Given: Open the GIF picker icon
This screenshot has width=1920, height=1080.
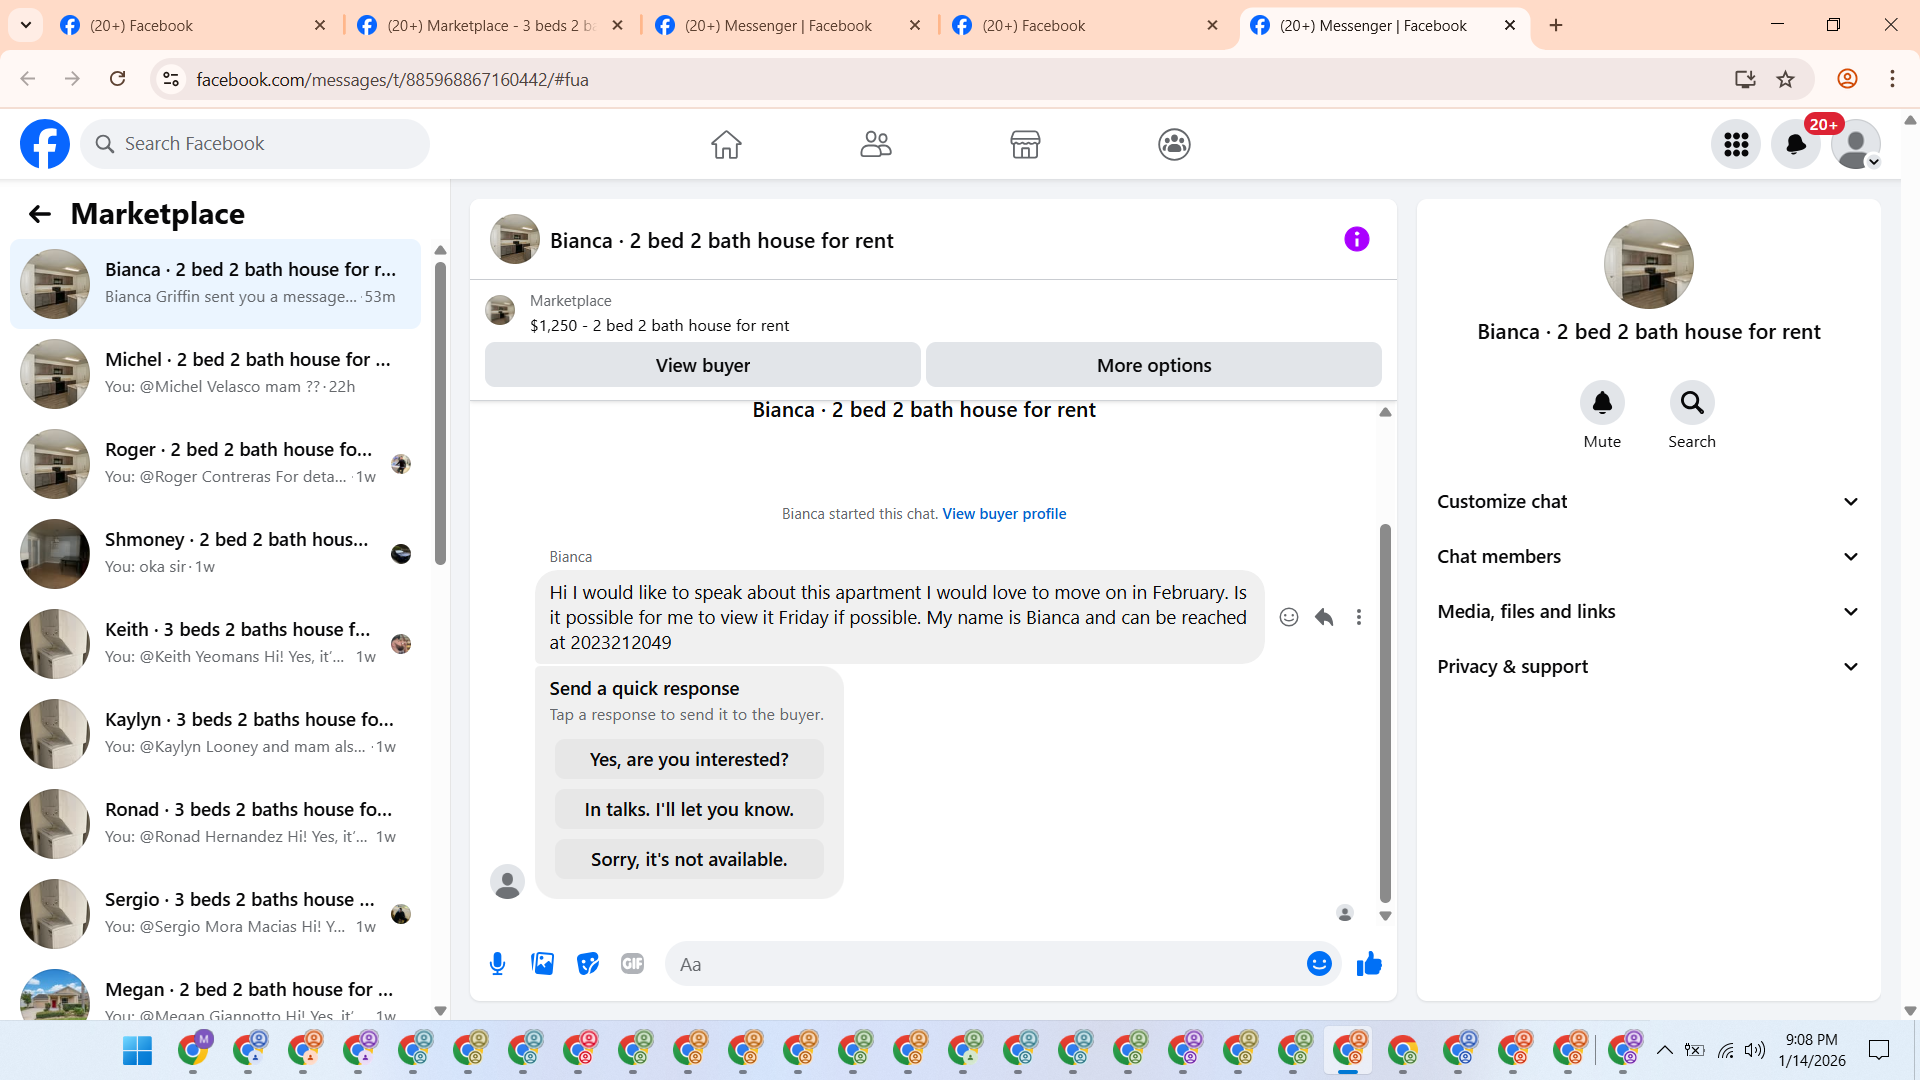Looking at the screenshot, I should pyautogui.click(x=632, y=964).
